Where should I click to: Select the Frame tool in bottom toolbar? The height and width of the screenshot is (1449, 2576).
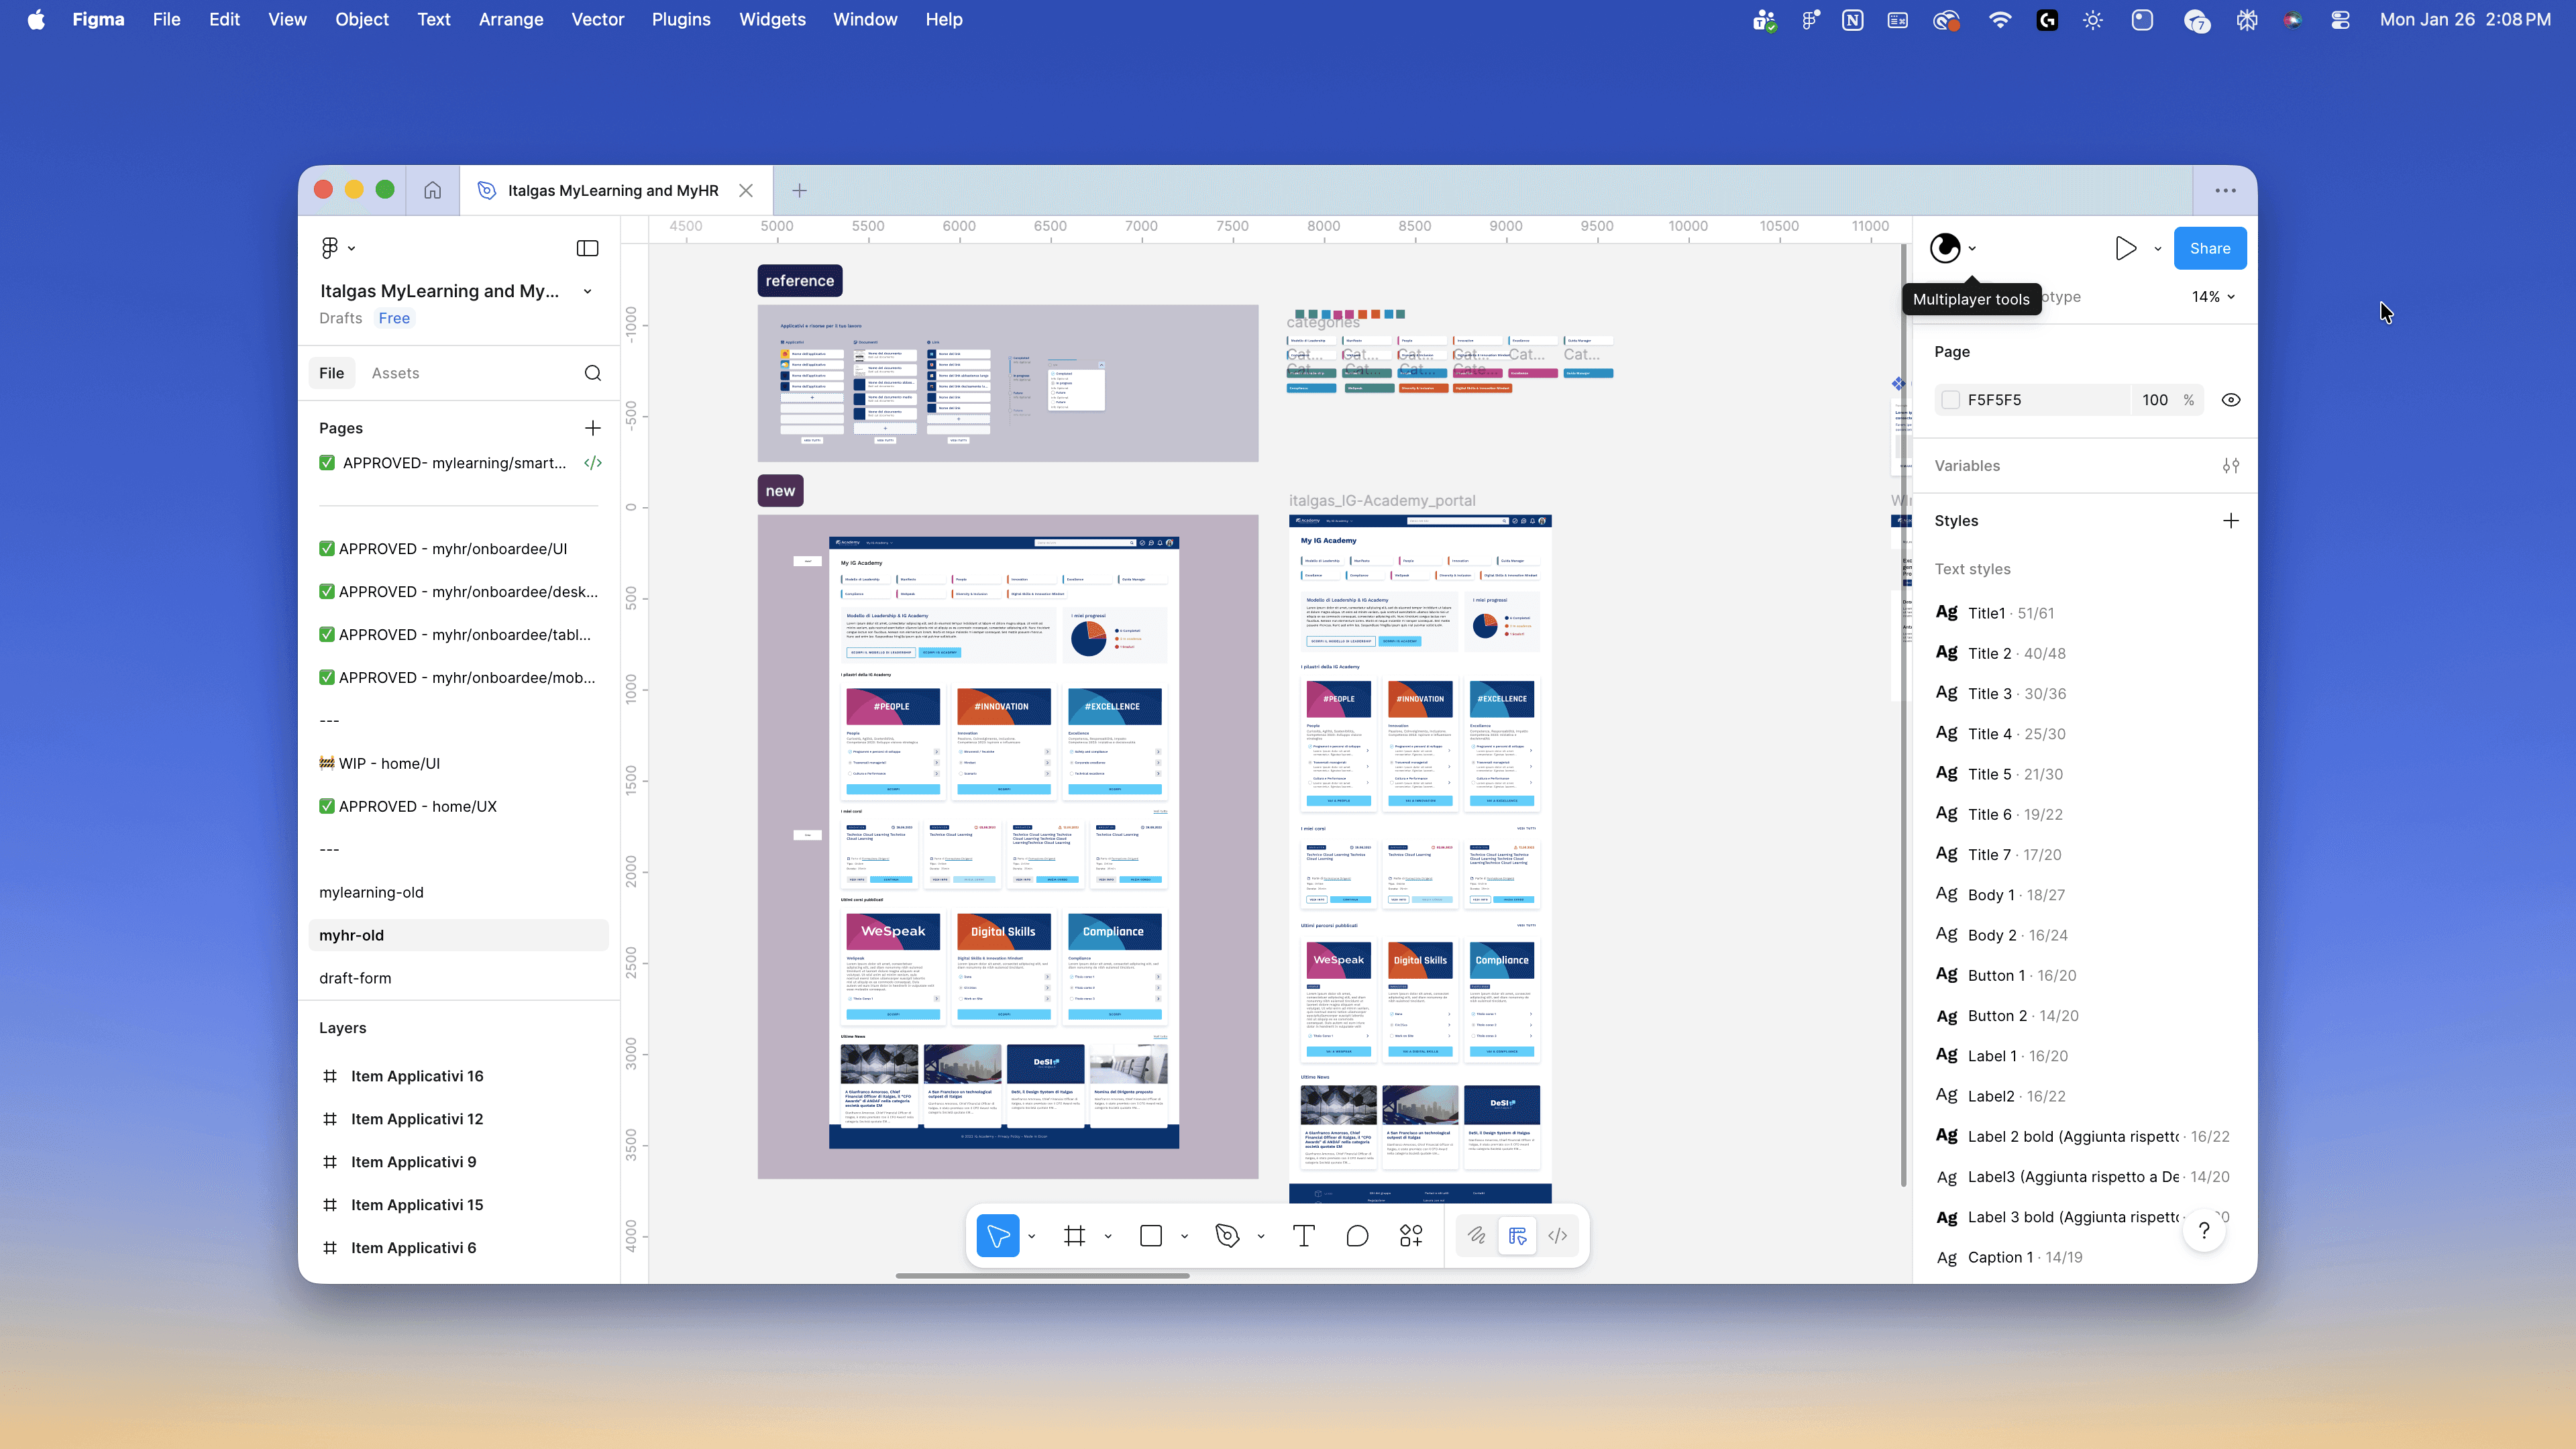(1075, 1236)
